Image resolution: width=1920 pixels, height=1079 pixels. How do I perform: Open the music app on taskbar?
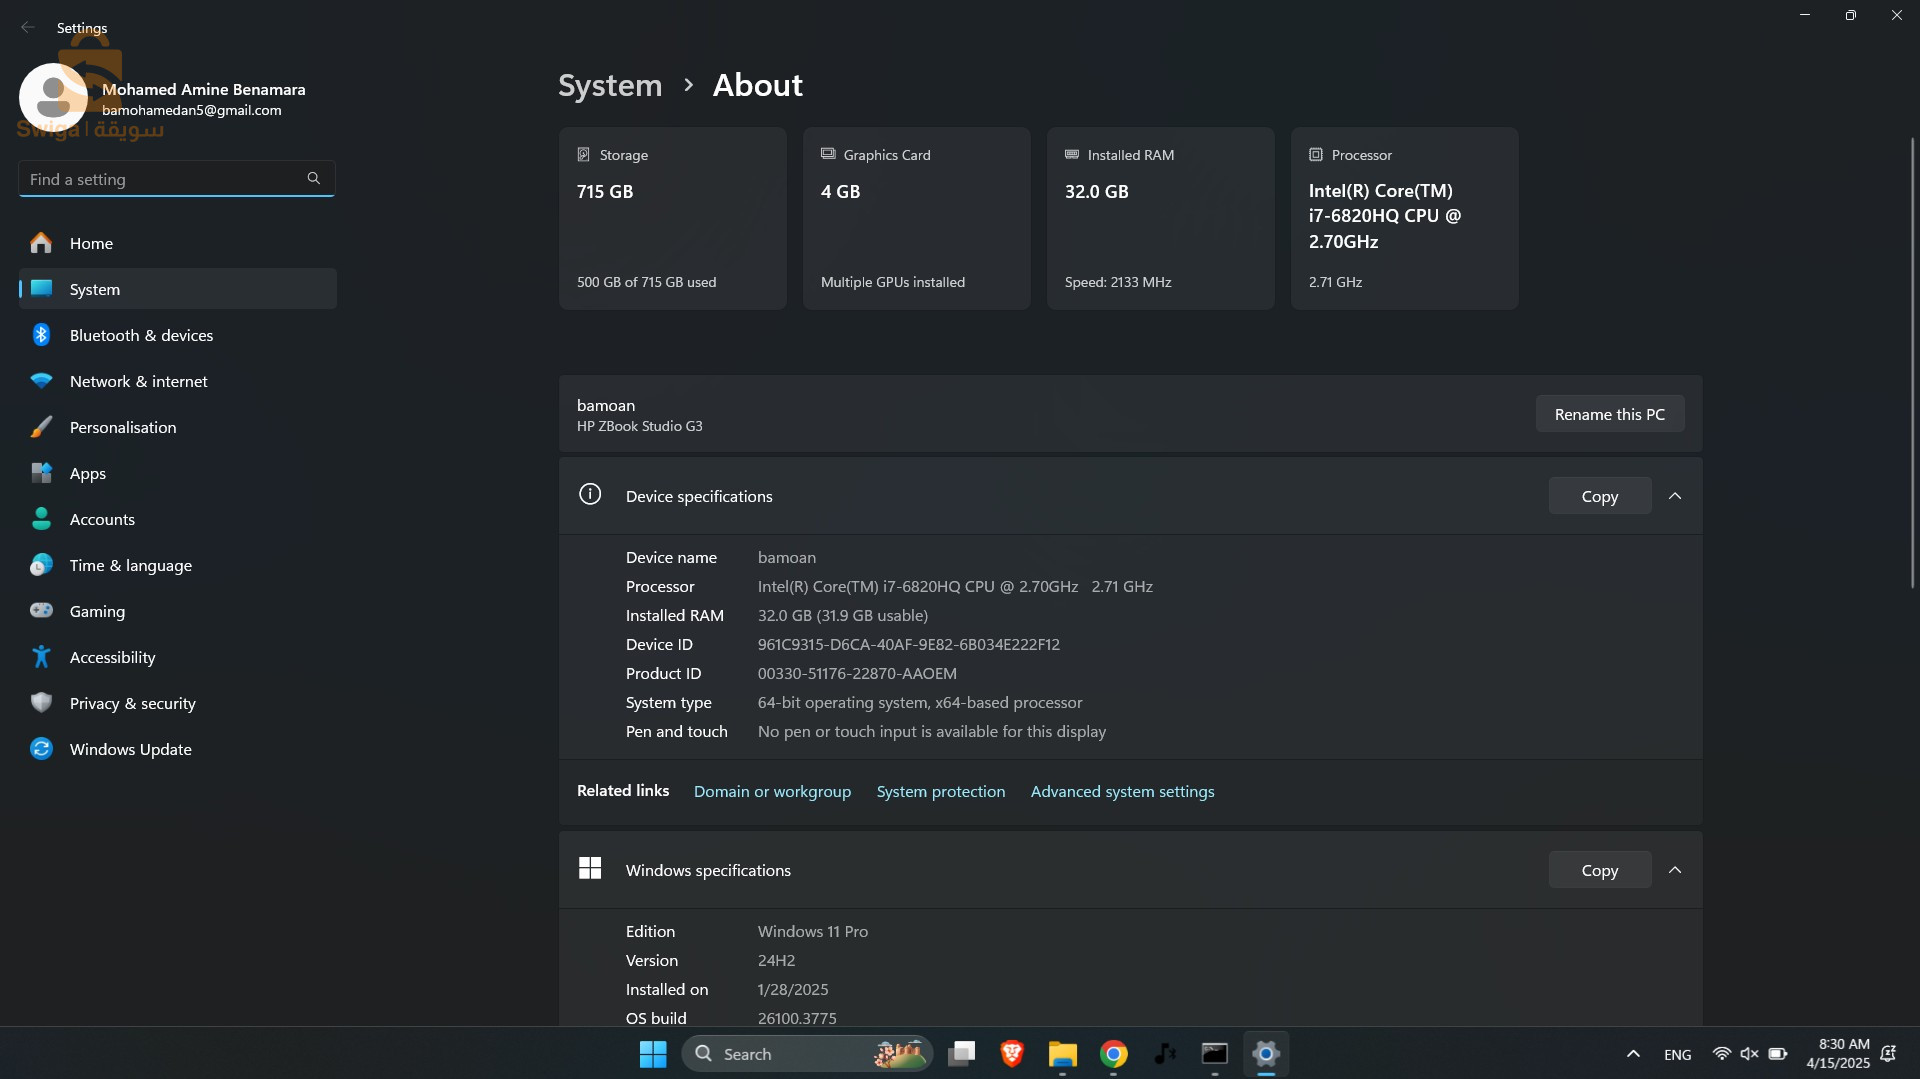click(x=1164, y=1054)
